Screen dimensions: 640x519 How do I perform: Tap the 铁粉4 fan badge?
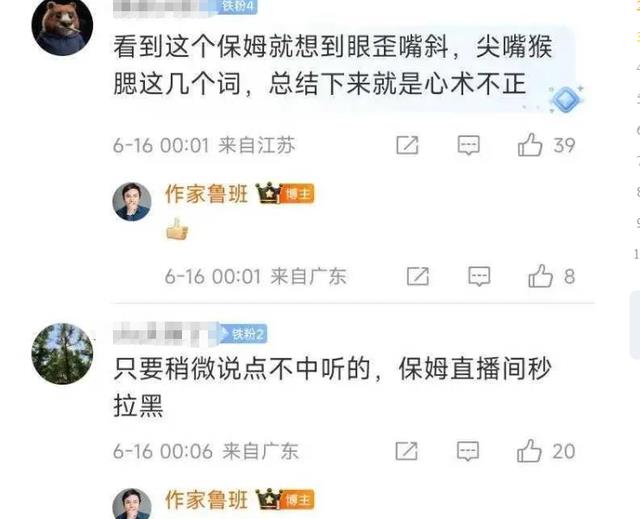click(238, 7)
